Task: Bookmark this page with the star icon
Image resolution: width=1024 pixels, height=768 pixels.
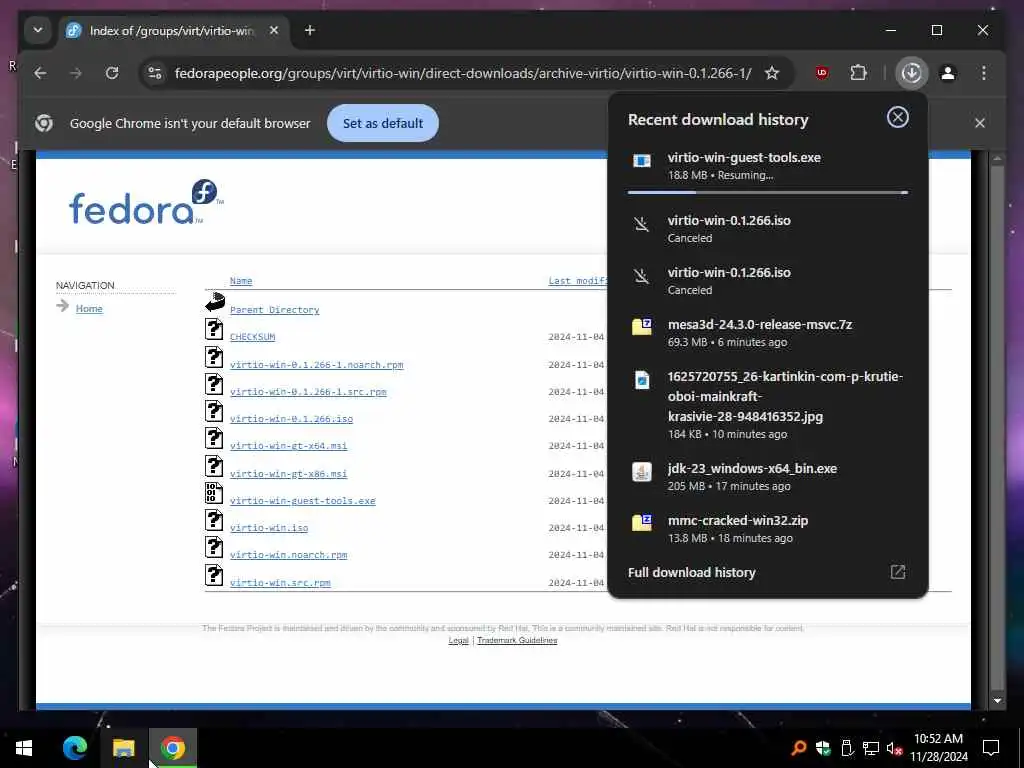Action: pyautogui.click(x=772, y=73)
